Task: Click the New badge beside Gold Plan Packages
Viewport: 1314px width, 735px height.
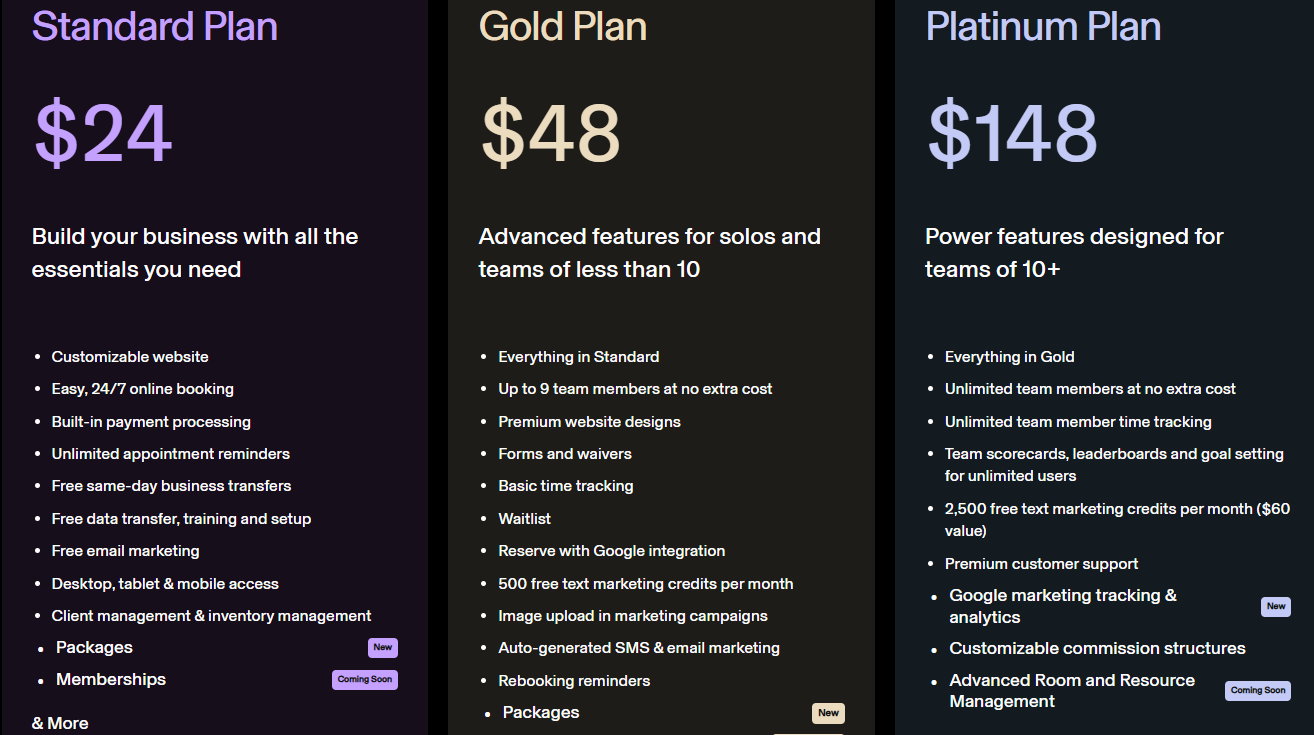Action: click(828, 713)
